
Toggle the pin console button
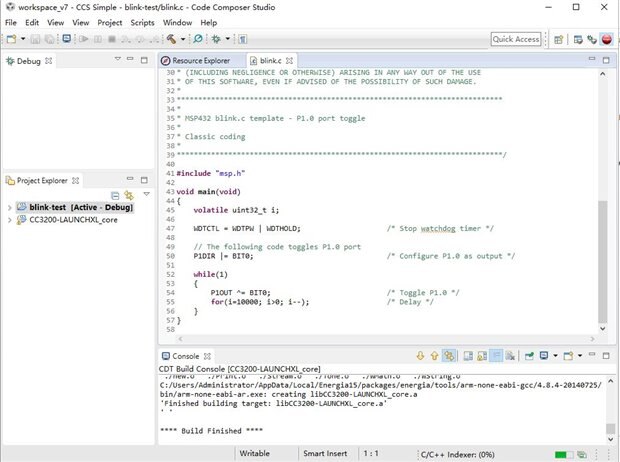pyautogui.click(x=527, y=355)
